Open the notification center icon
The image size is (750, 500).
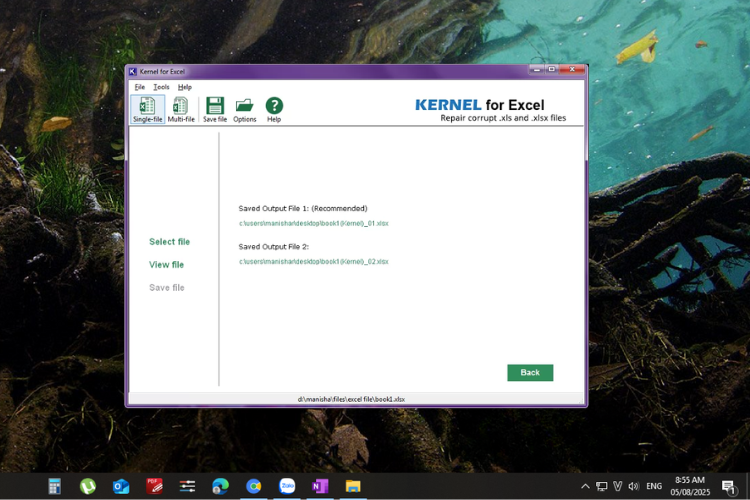click(x=729, y=487)
